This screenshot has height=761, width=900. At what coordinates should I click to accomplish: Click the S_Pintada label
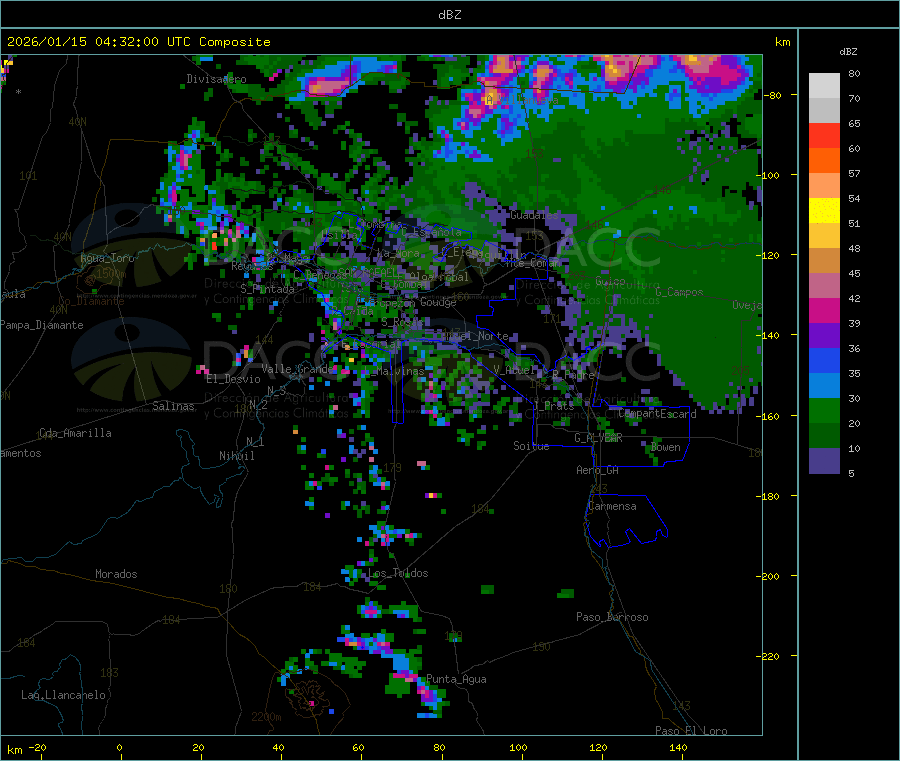click(267, 289)
